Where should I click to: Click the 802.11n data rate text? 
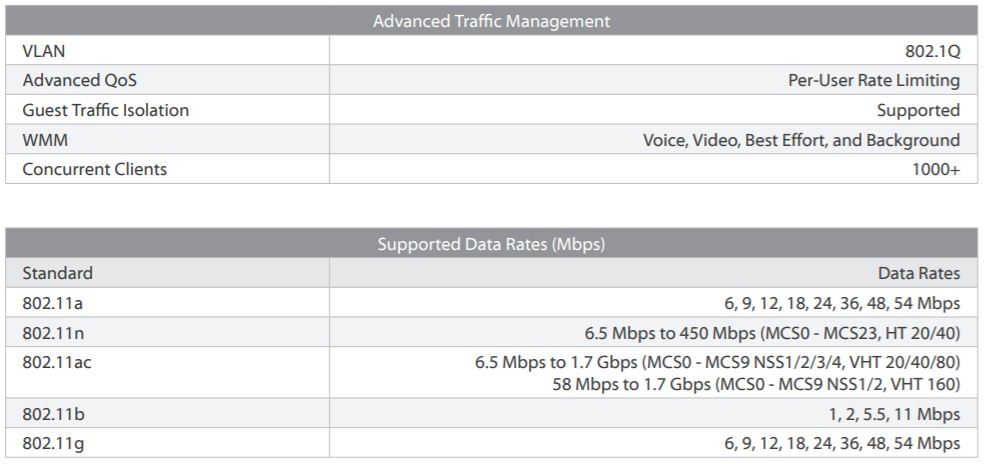[772, 332]
